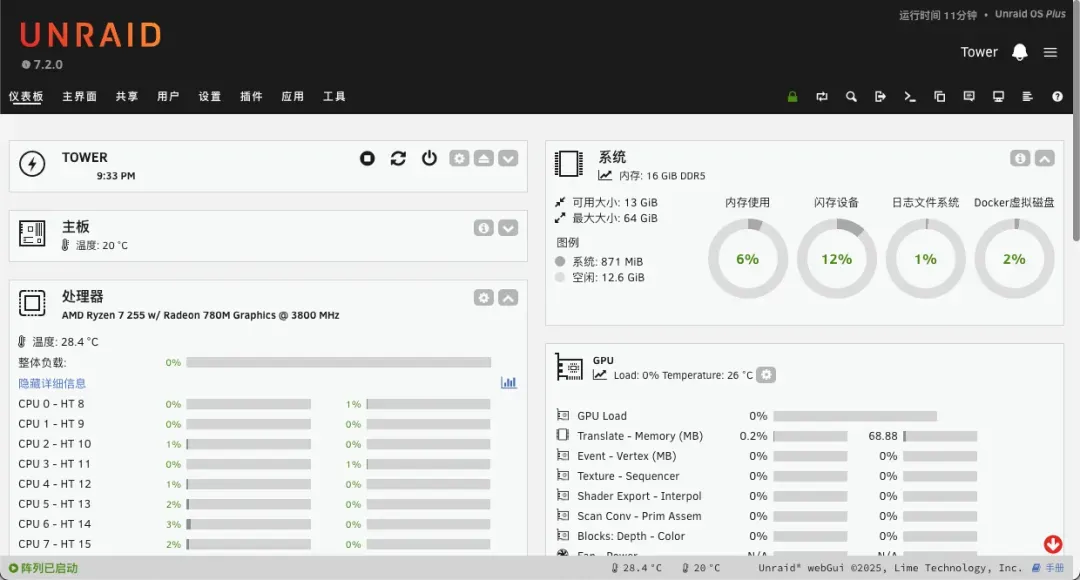Viewport: 1080px width, 580px height.
Task: Click the notification bell icon
Action: pyautogui.click(x=1020, y=52)
